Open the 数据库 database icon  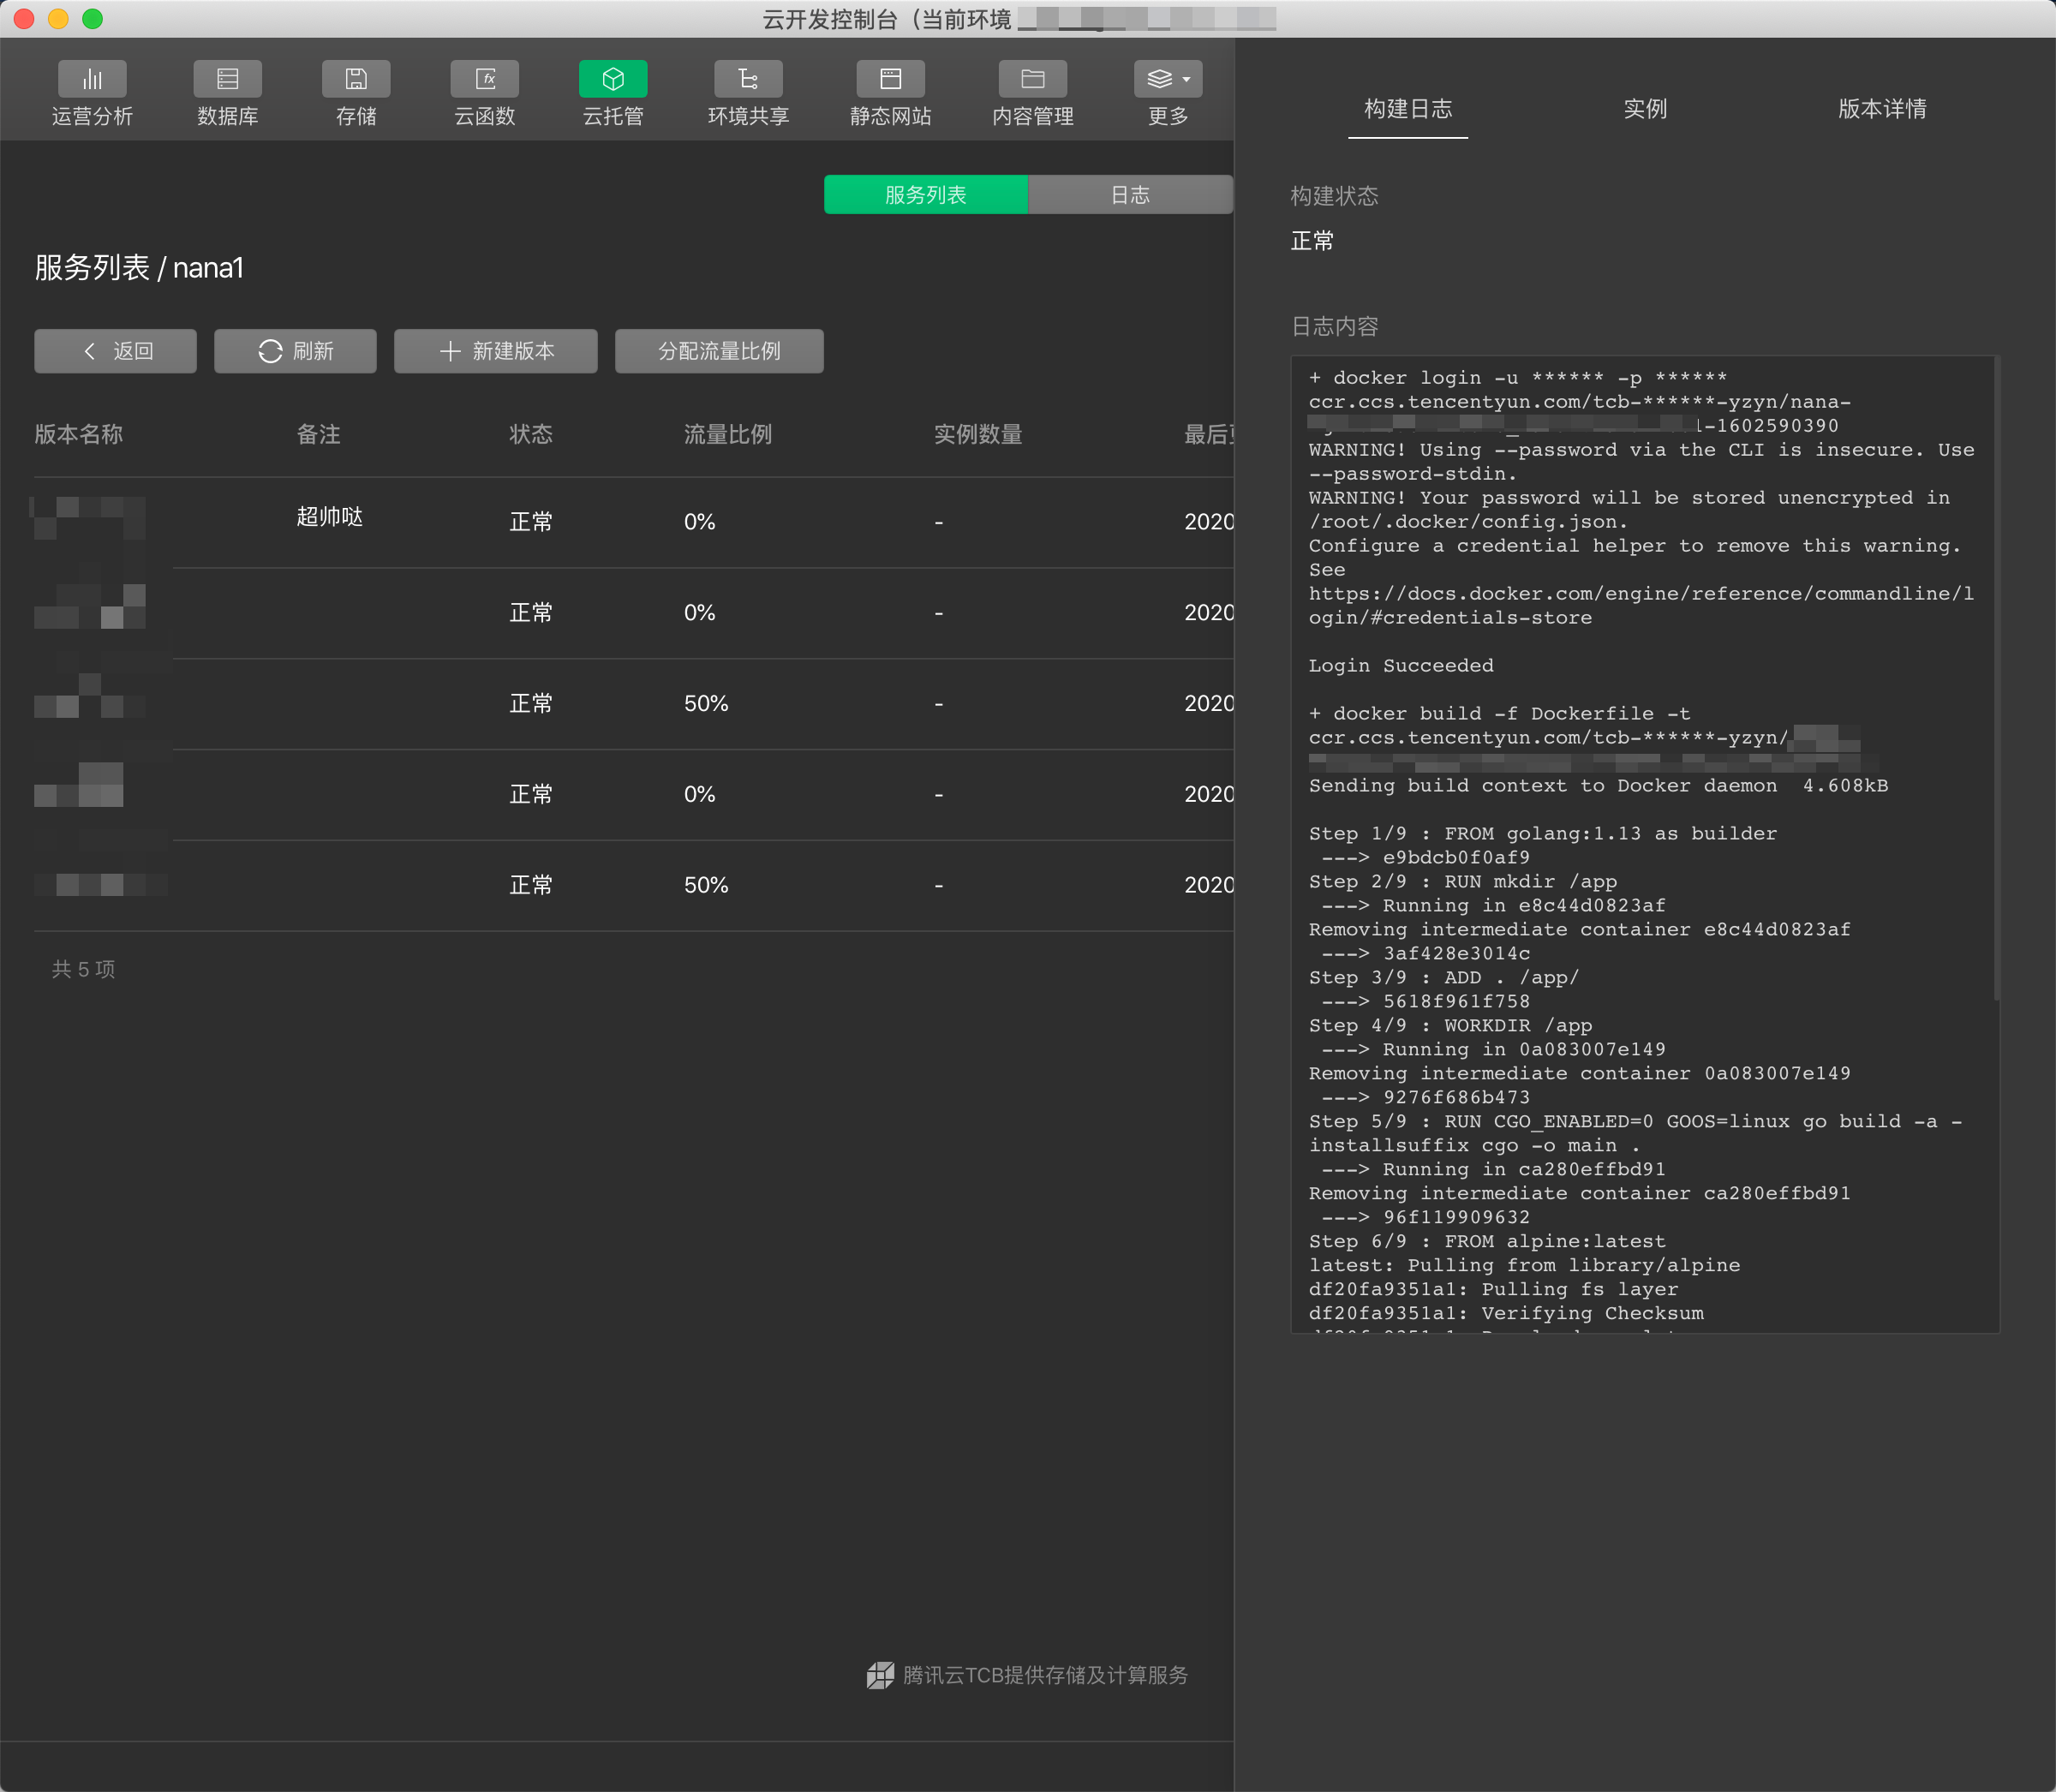coord(227,80)
